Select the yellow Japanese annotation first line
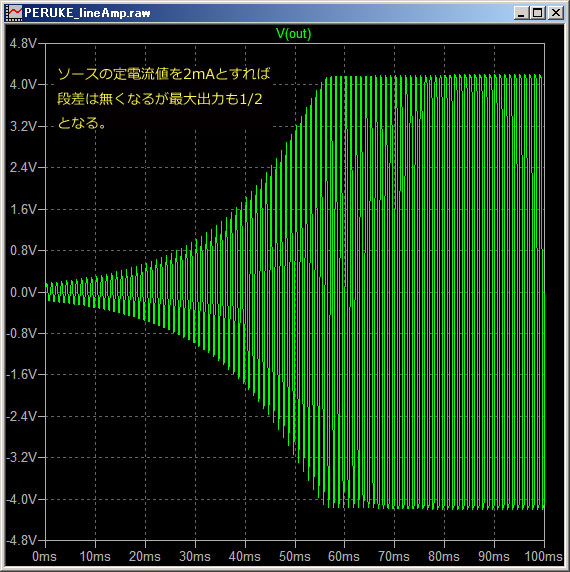This screenshot has width=570, height=572. pyautogui.click(x=164, y=74)
